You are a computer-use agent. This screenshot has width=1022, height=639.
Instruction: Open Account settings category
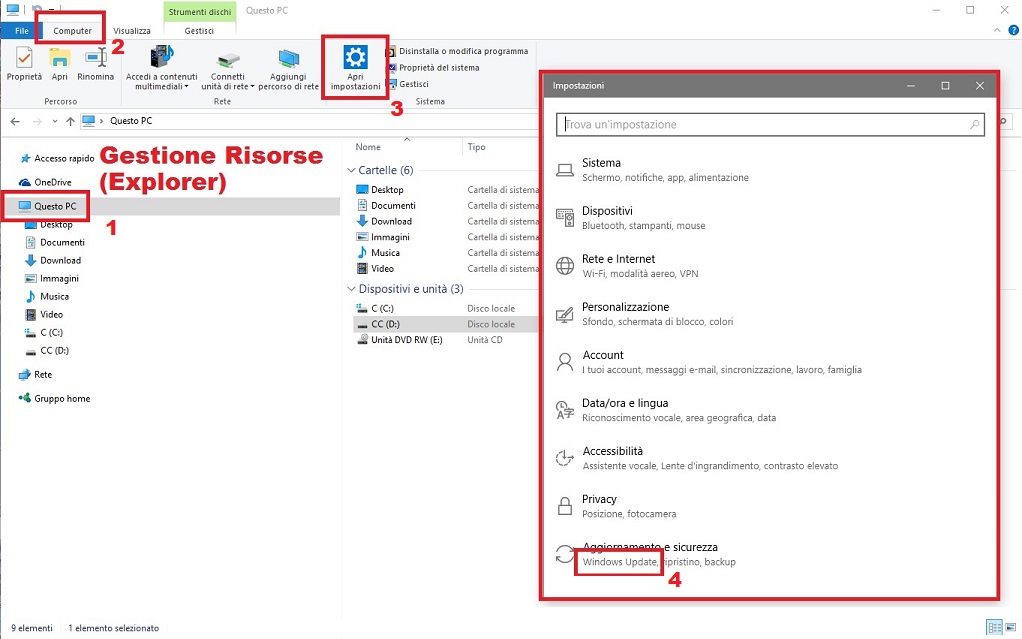(x=708, y=362)
